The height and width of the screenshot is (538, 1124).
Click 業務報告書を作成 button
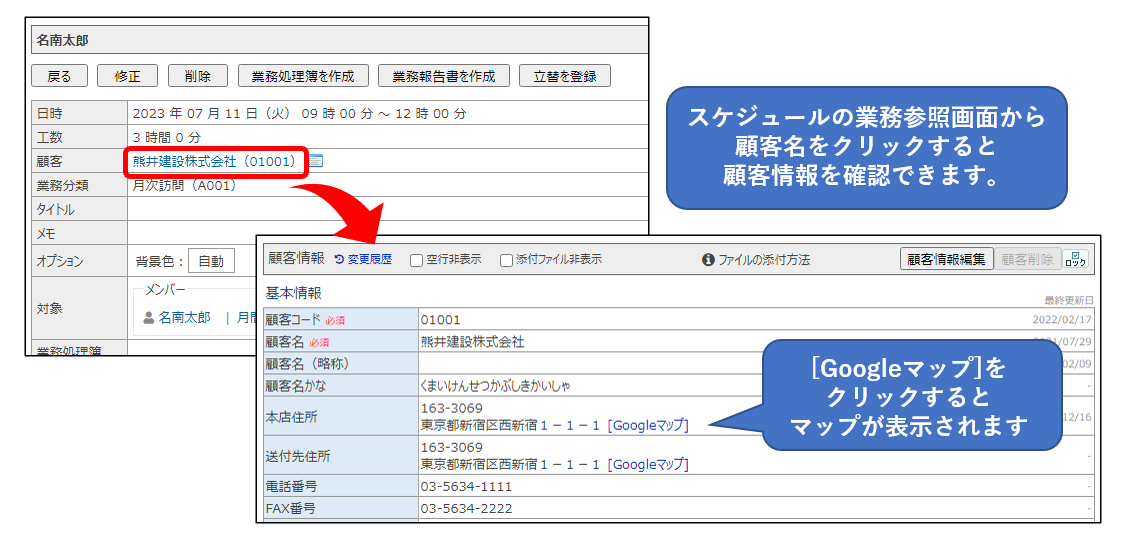coord(443,76)
